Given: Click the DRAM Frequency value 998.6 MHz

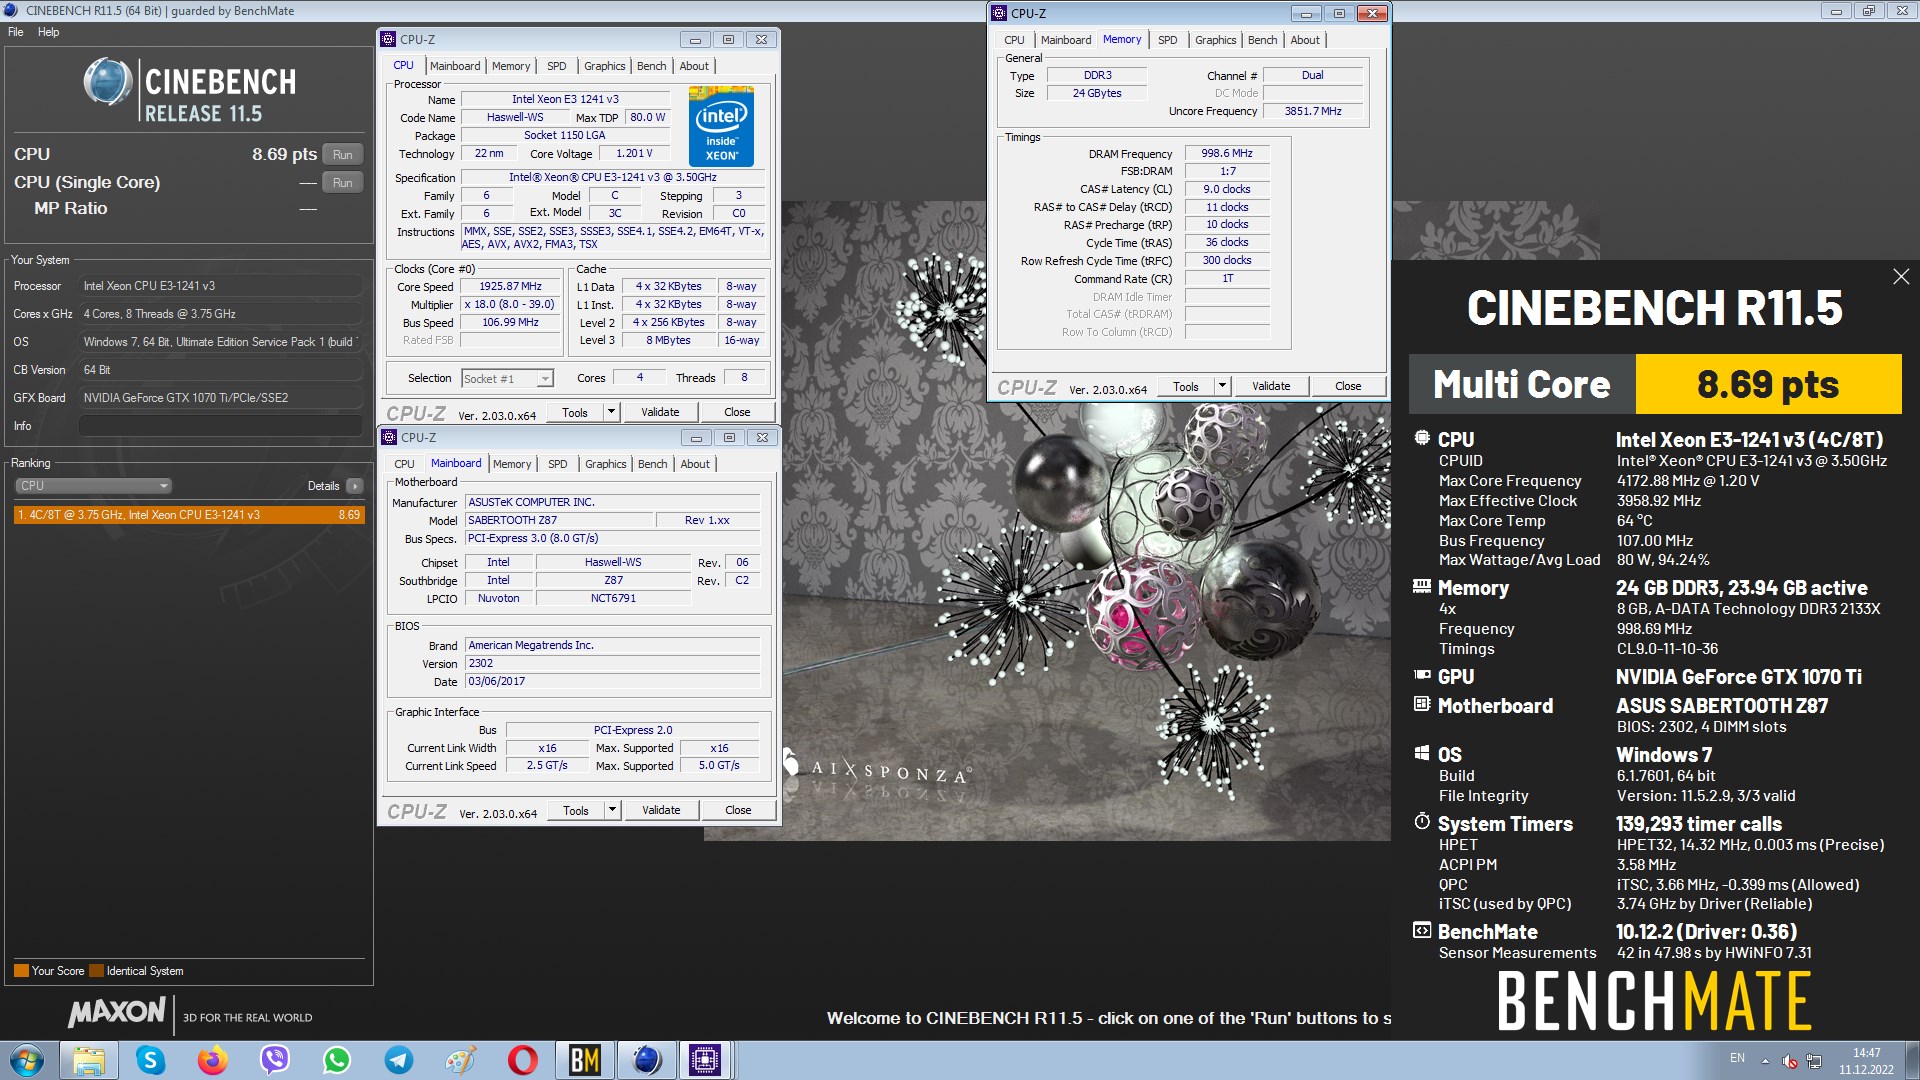Looking at the screenshot, I should pyautogui.click(x=1227, y=153).
